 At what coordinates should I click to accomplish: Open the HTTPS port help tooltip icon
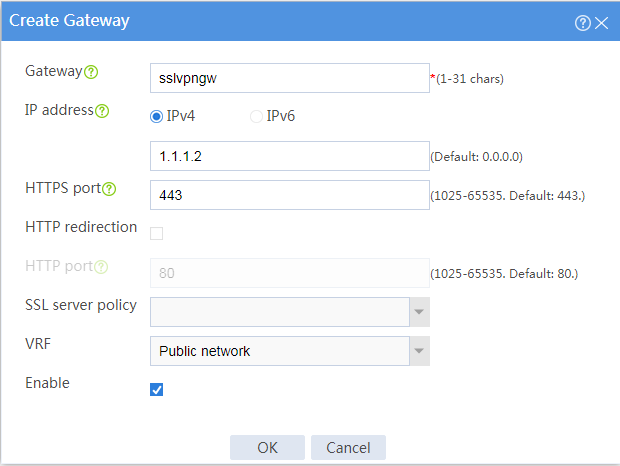point(109,189)
